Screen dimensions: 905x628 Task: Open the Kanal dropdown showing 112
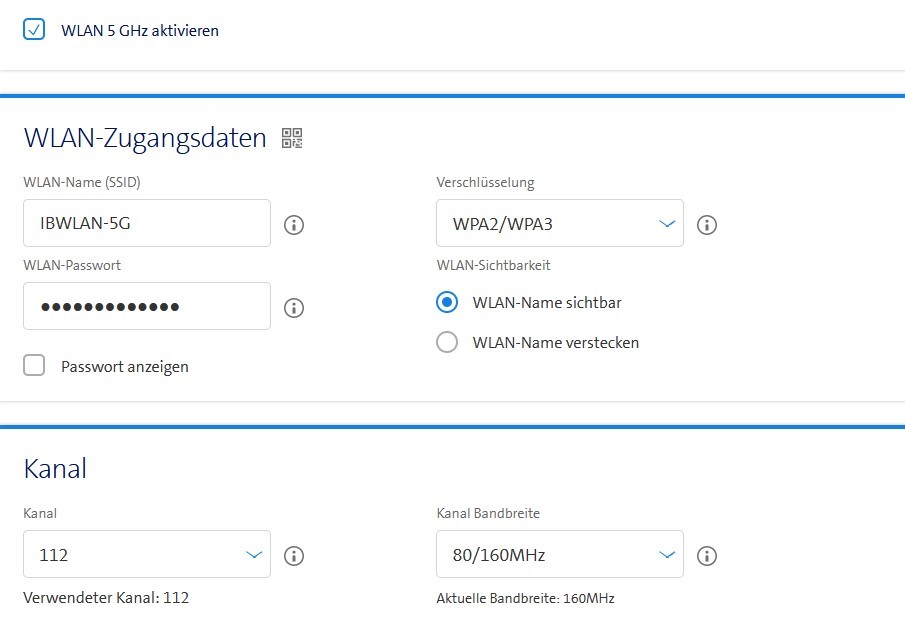pyautogui.click(x=146, y=555)
